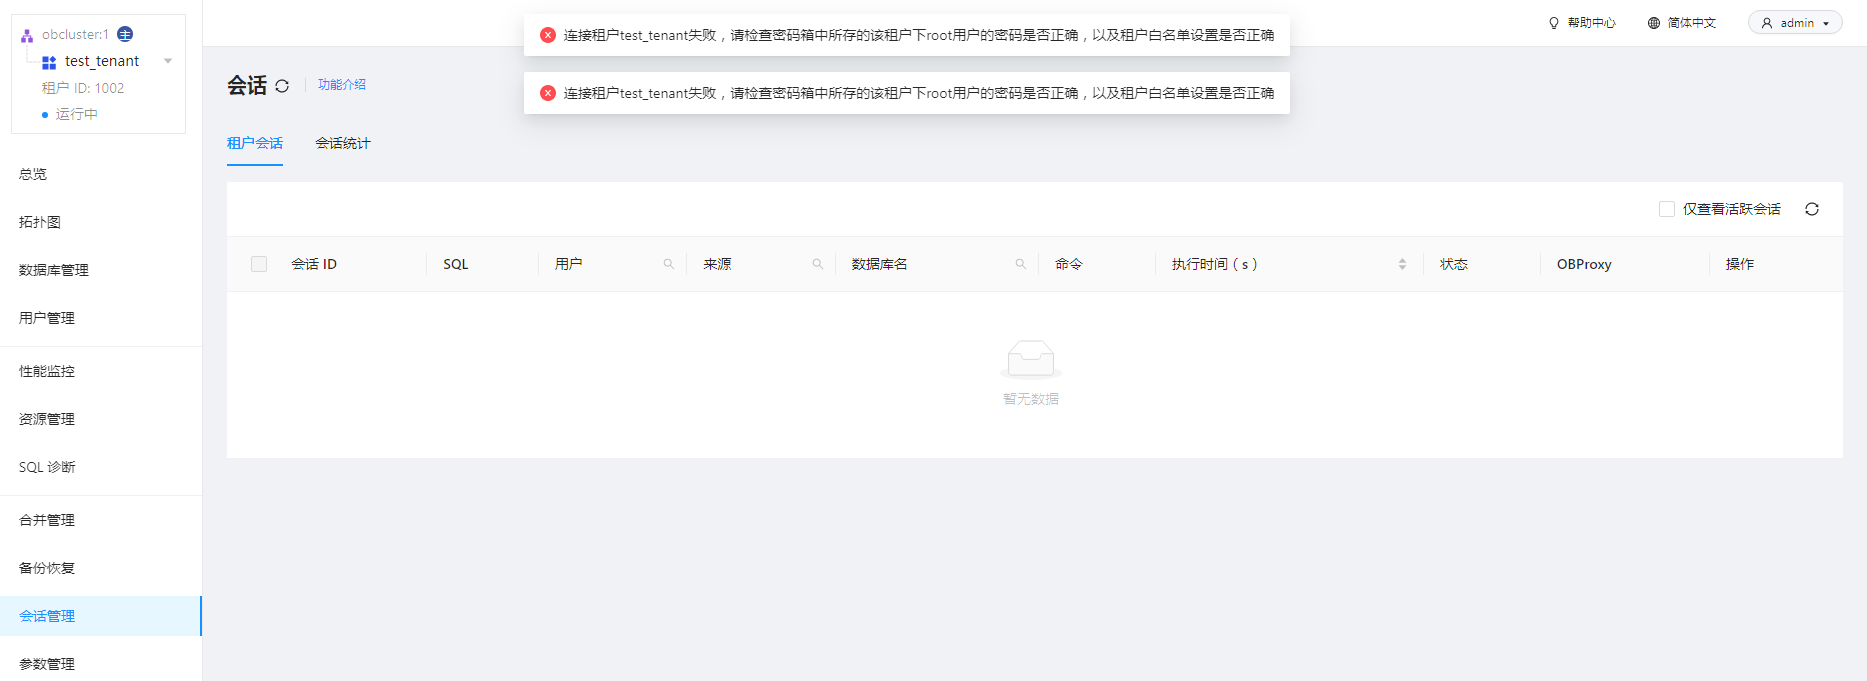Sort by the 执行时间 (s) column arrows
The width and height of the screenshot is (1867, 681).
click(1402, 264)
